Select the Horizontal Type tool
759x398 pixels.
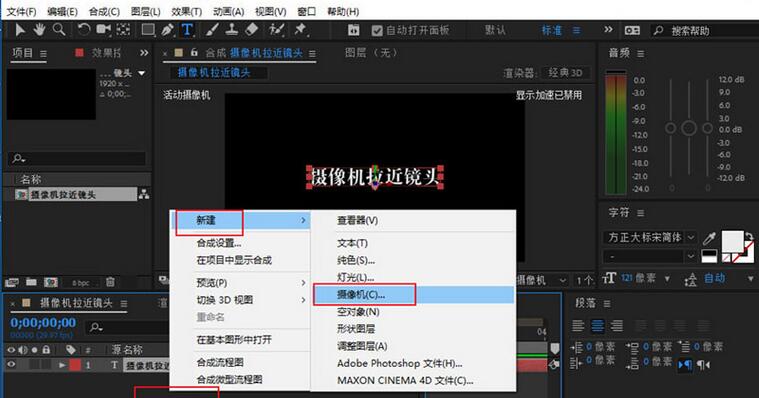point(187,30)
